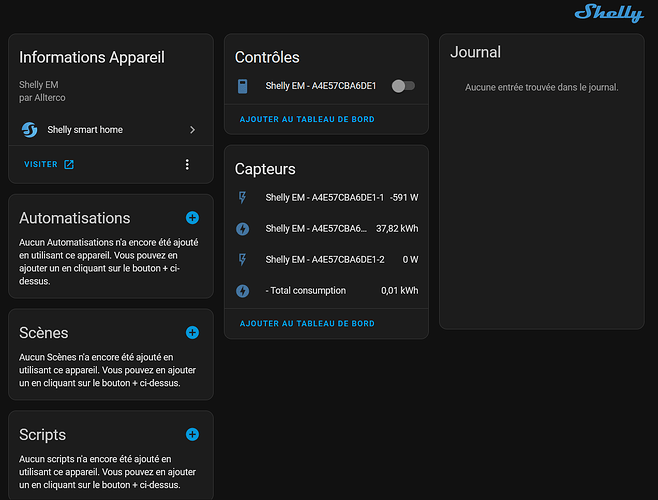Screen dimensions: 658x500
Task: Click the Shelly smart home integration icon
Action: [30, 130]
